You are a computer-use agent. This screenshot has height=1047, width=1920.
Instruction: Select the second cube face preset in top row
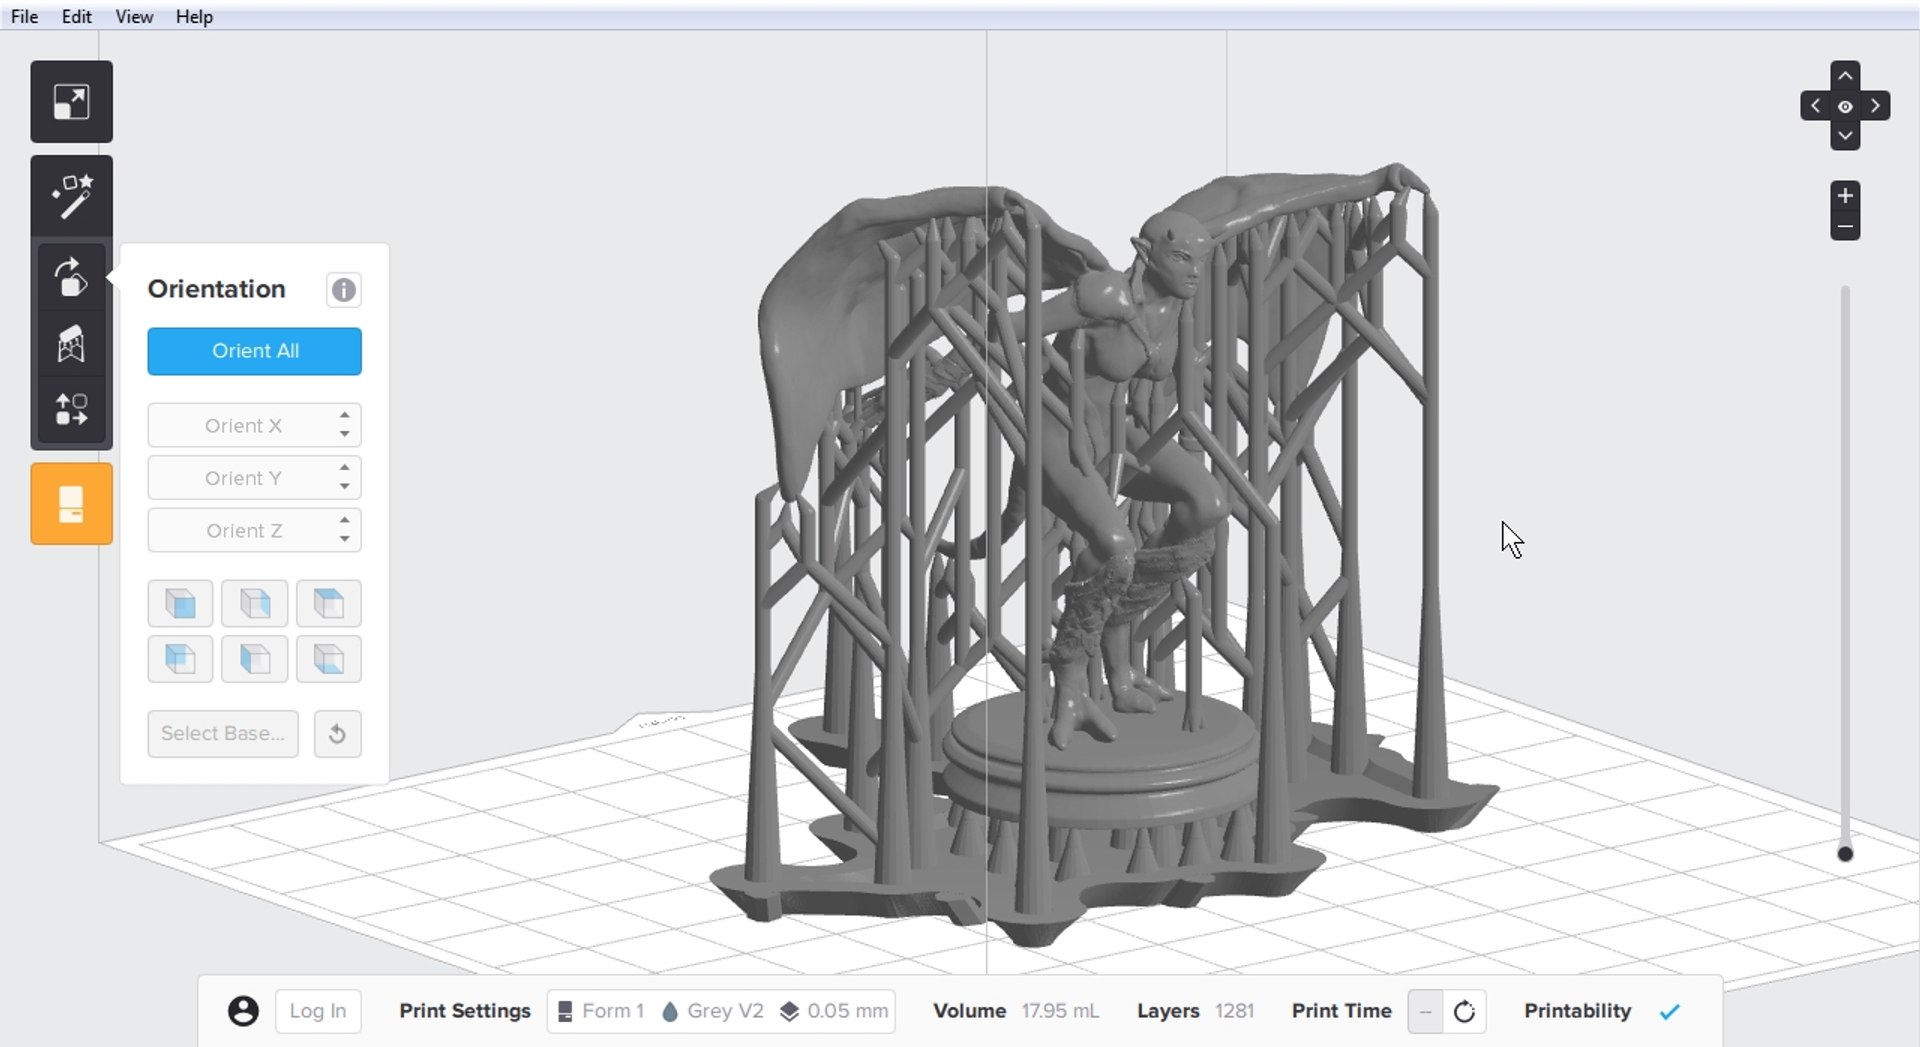click(x=255, y=603)
